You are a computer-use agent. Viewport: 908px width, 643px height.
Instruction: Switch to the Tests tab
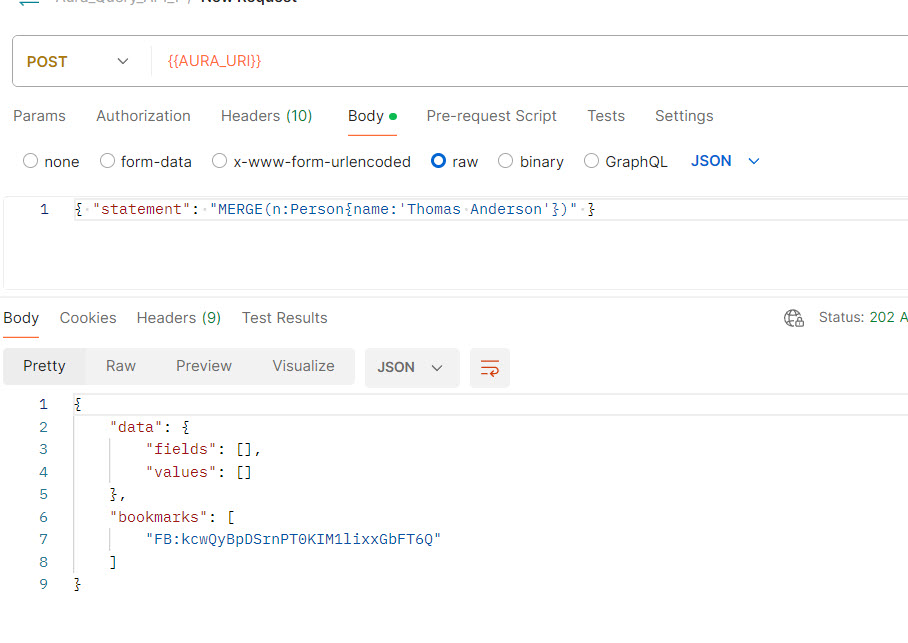606,116
